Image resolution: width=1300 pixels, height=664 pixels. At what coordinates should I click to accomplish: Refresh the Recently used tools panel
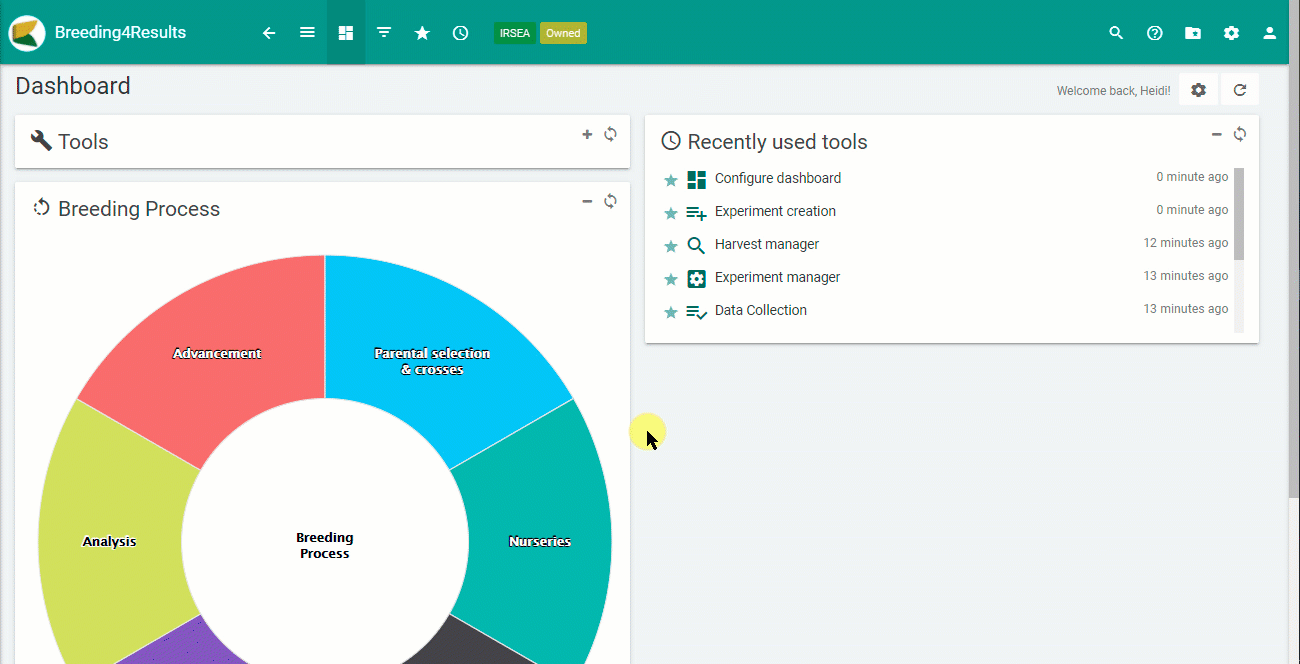pyautogui.click(x=1240, y=134)
